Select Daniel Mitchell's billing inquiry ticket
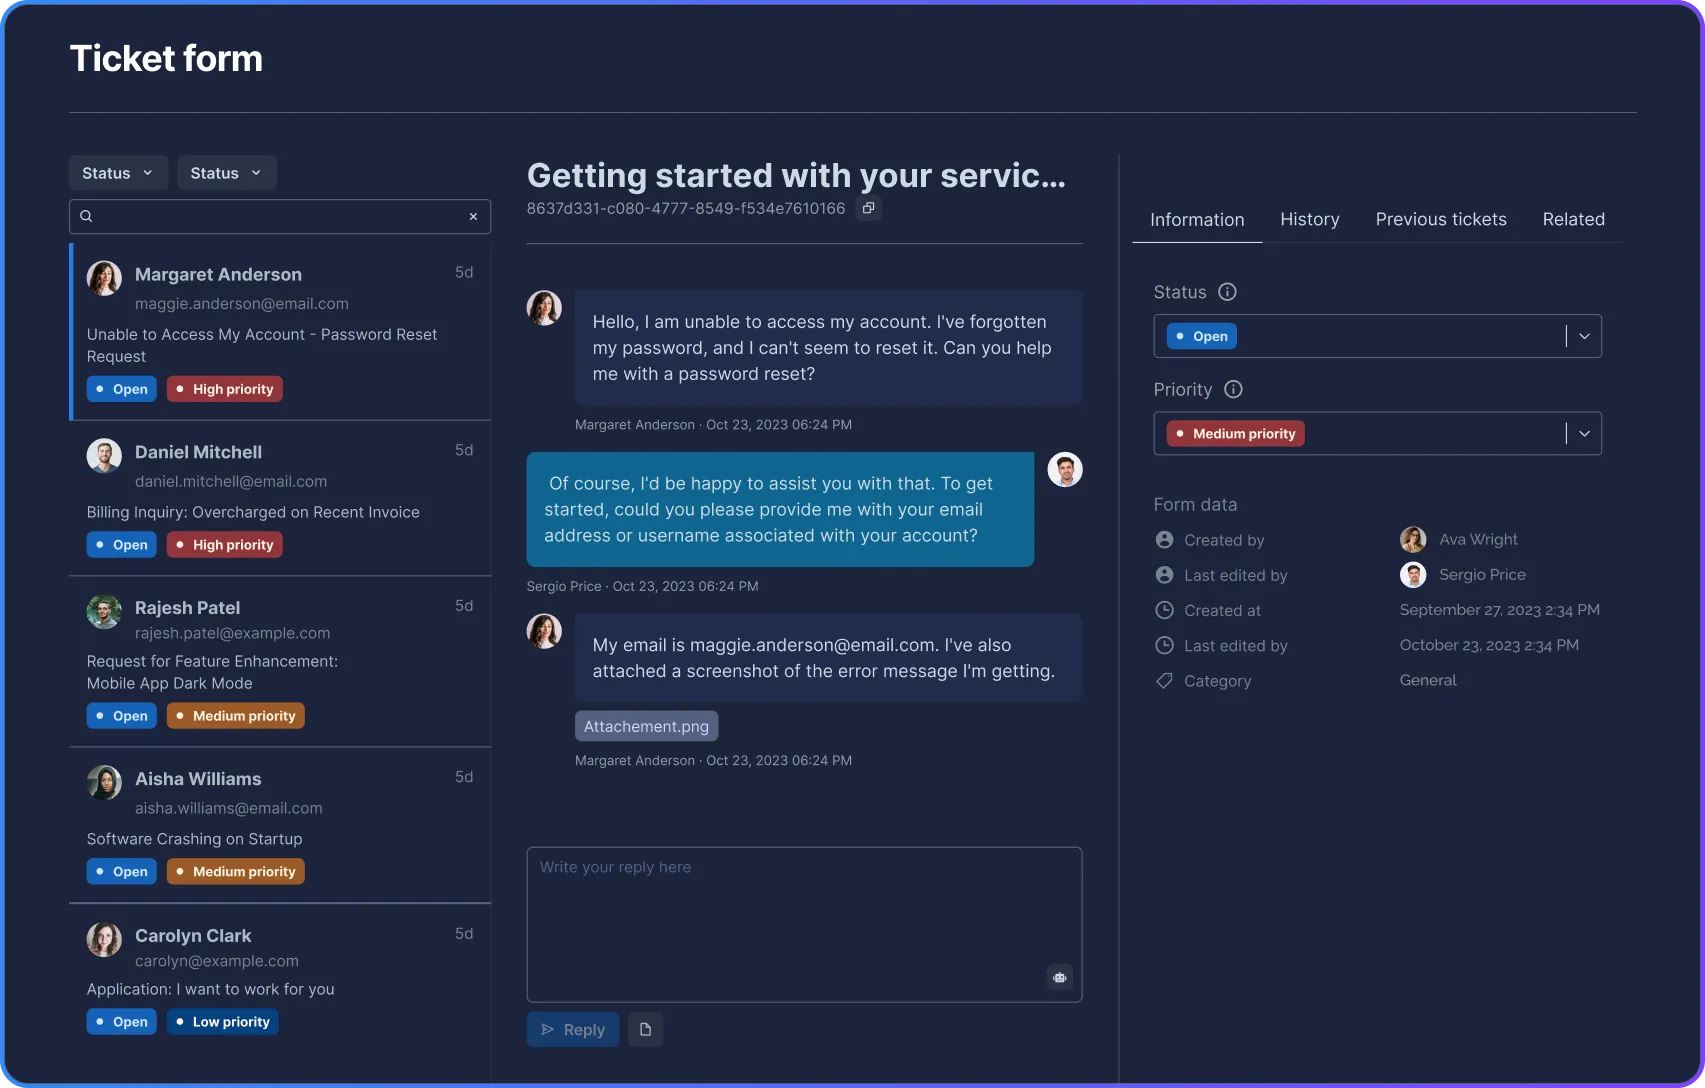The image size is (1705, 1088). point(280,498)
